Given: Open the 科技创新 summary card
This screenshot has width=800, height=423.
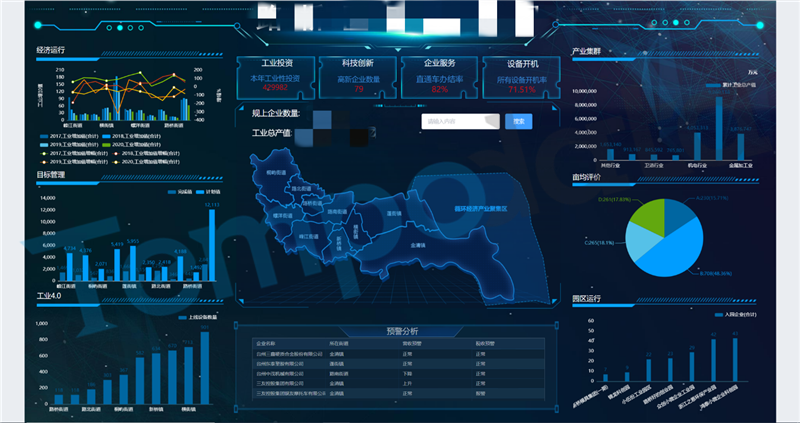Looking at the screenshot, I should click(358, 76).
